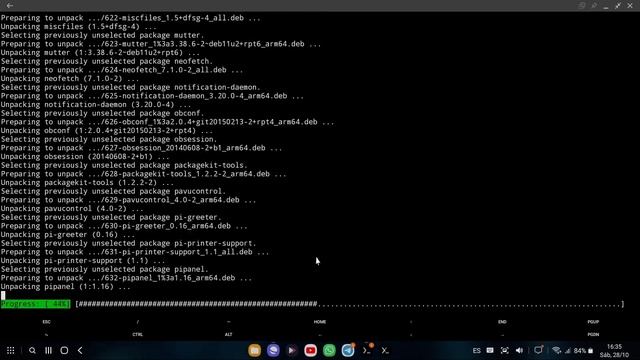Click the taskbar back chevron
The image size is (640, 360).
pos(80,350)
